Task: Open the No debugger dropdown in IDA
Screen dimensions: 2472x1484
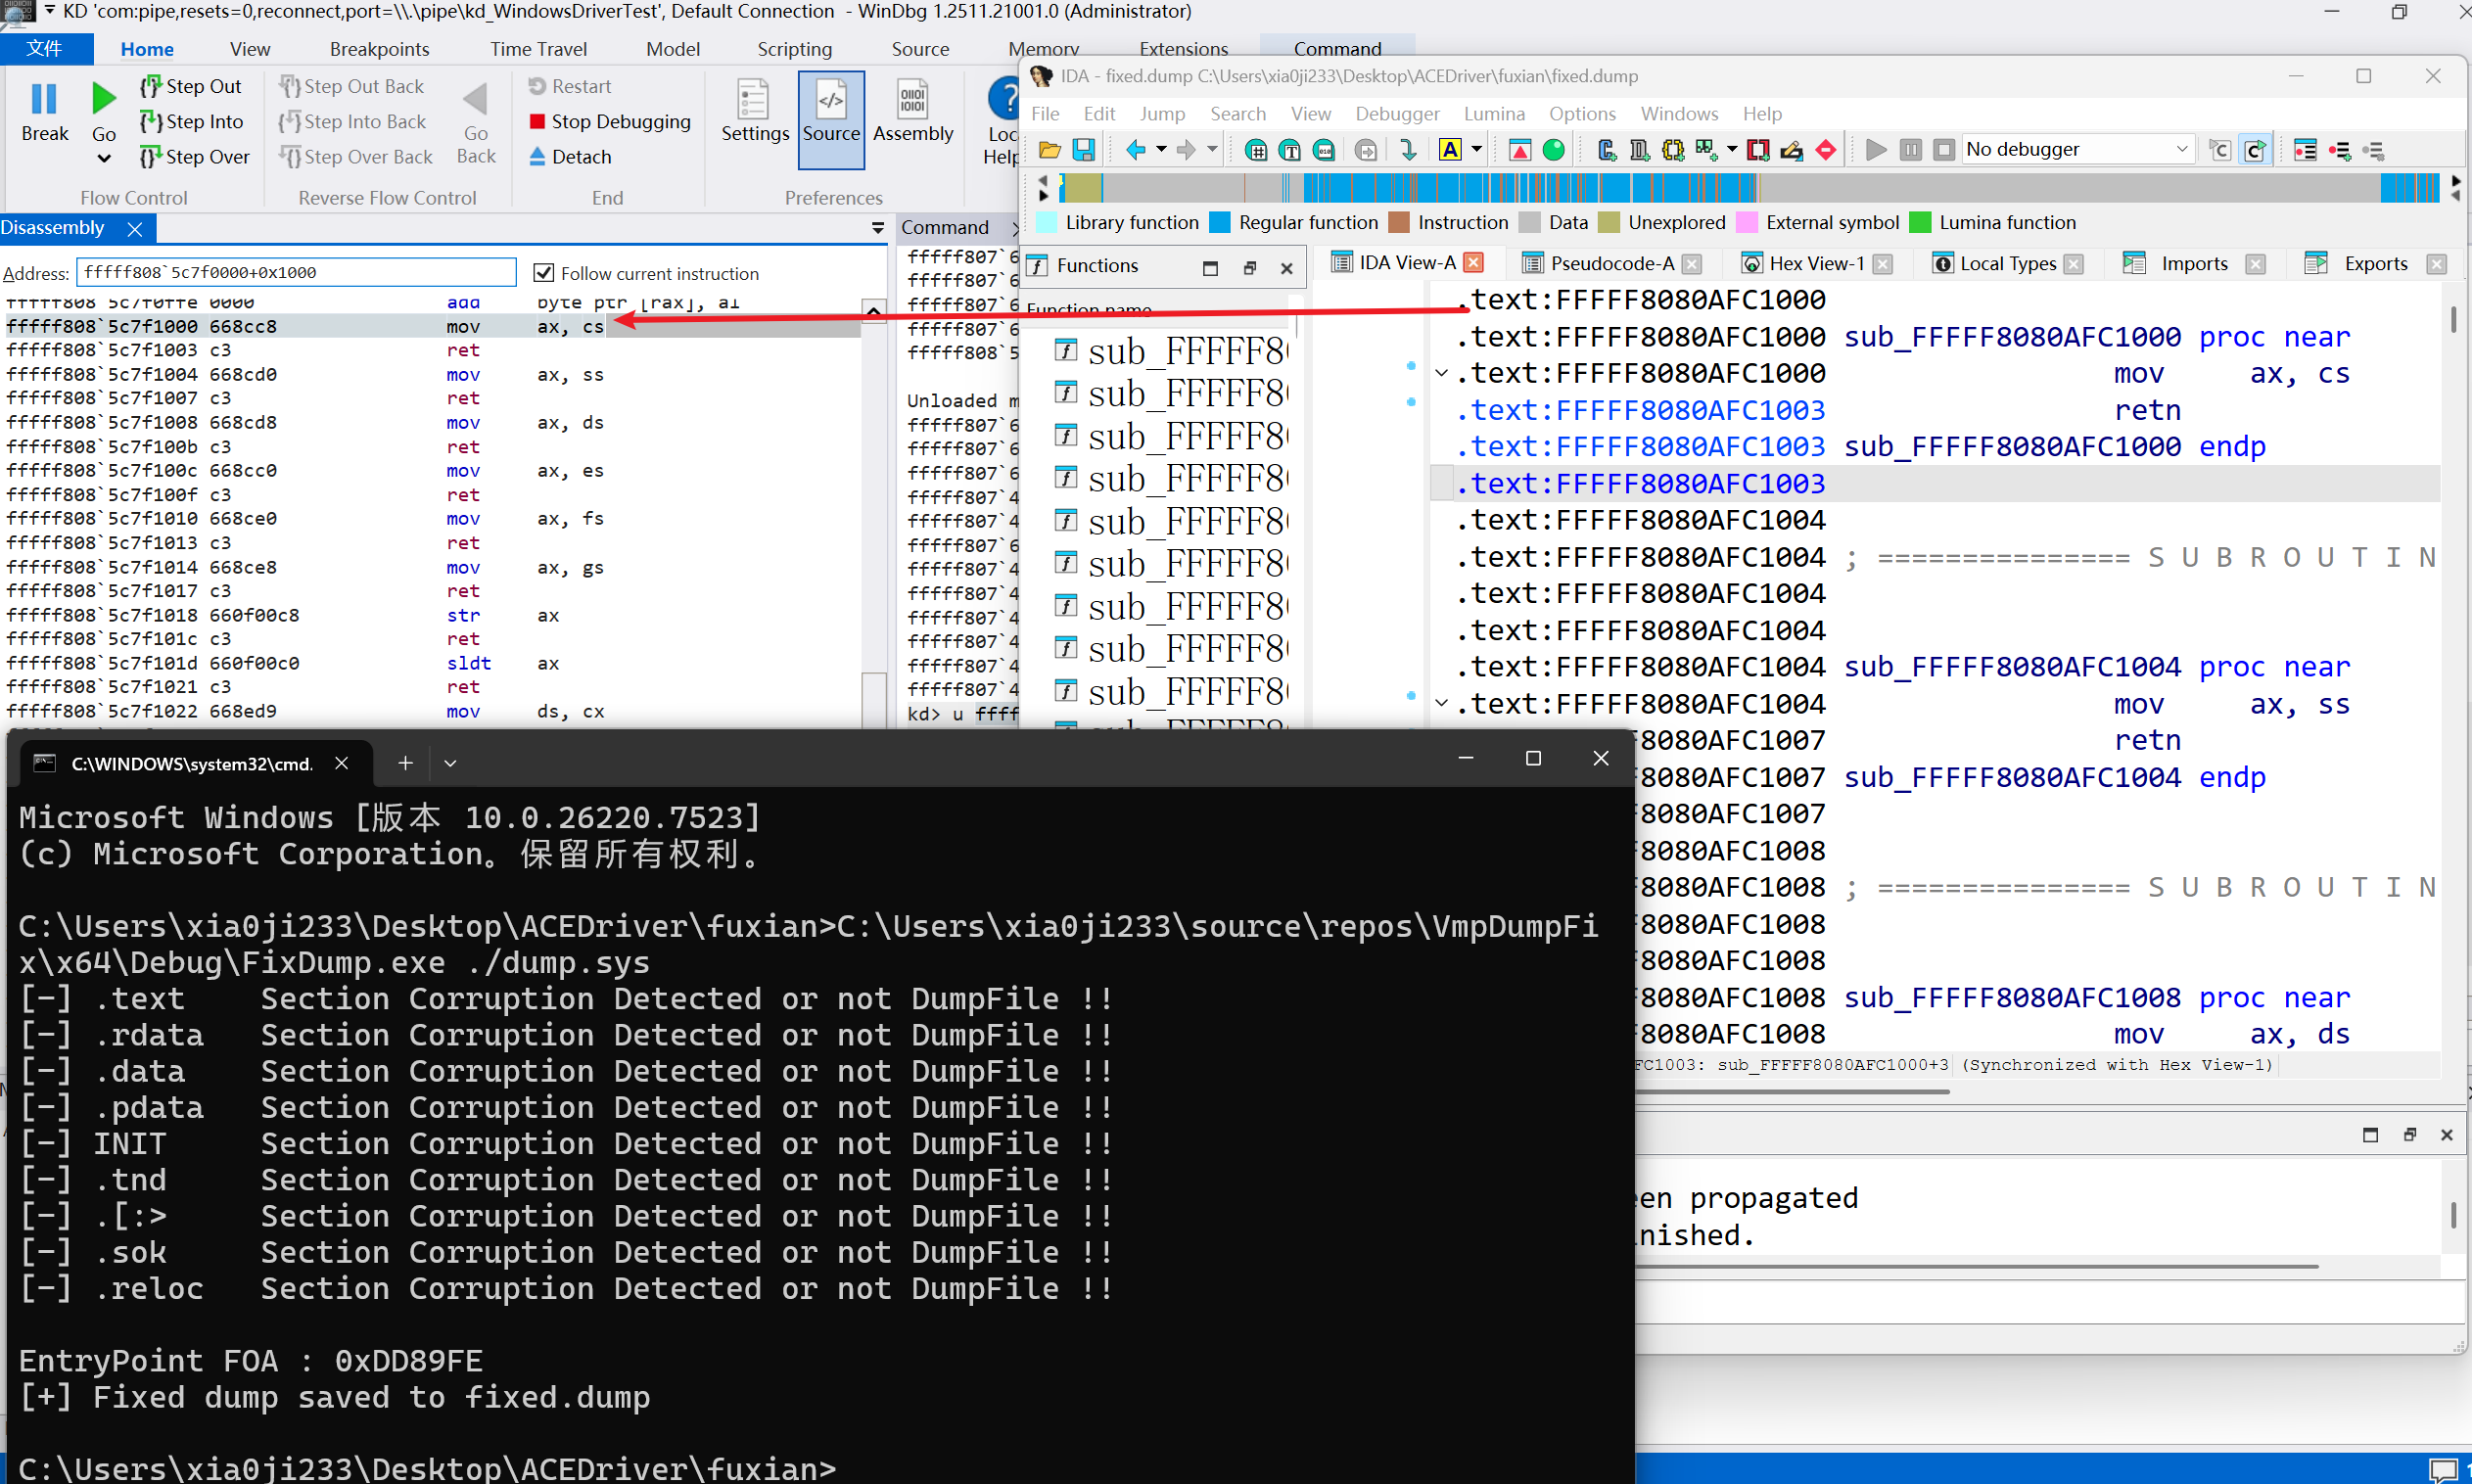Action: click(x=2076, y=150)
